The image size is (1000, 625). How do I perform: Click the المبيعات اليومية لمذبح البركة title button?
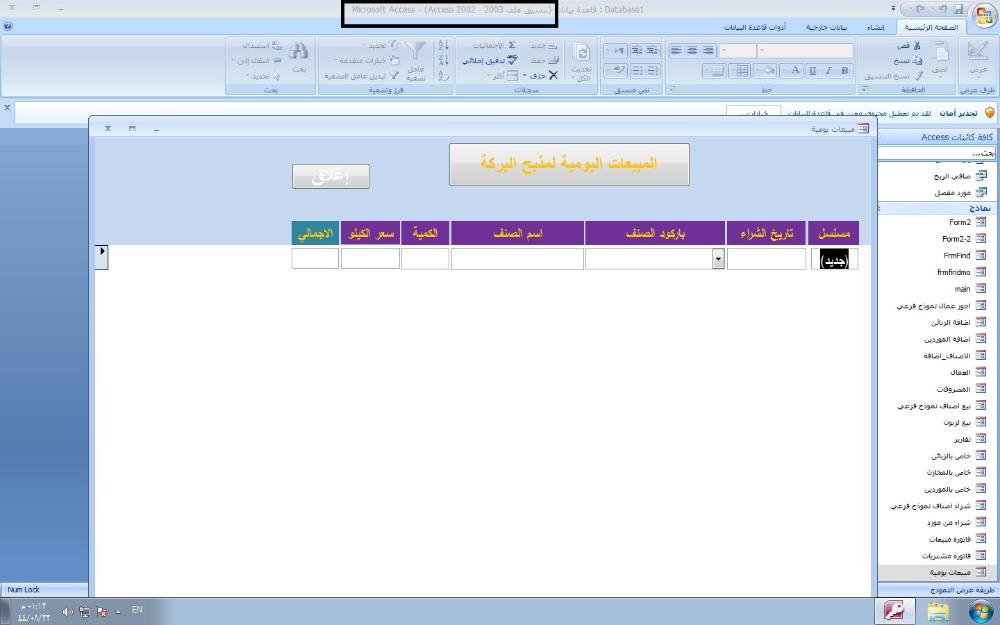click(x=569, y=164)
